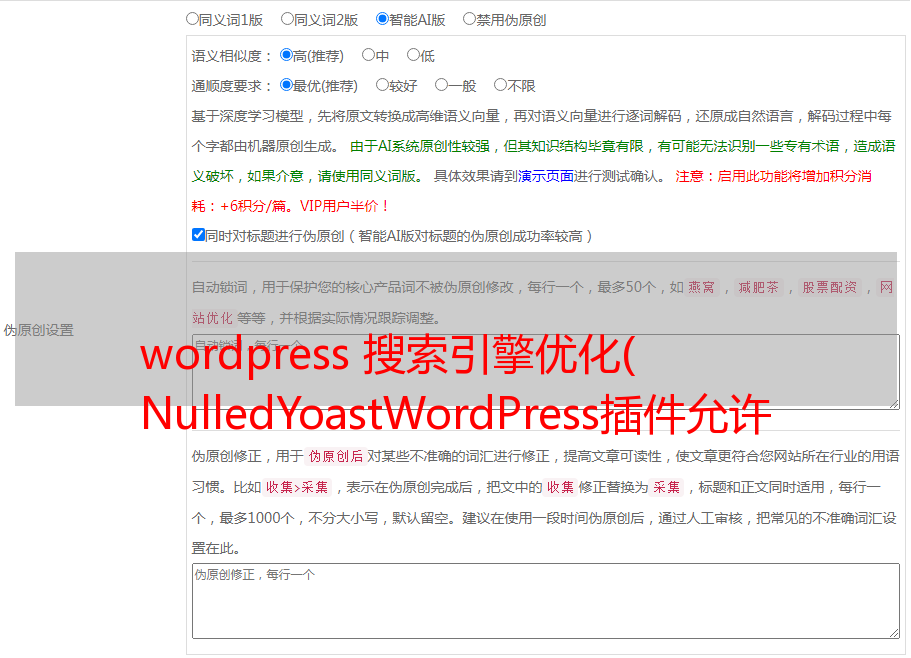Click the 燕窝 example keyword

[701, 287]
